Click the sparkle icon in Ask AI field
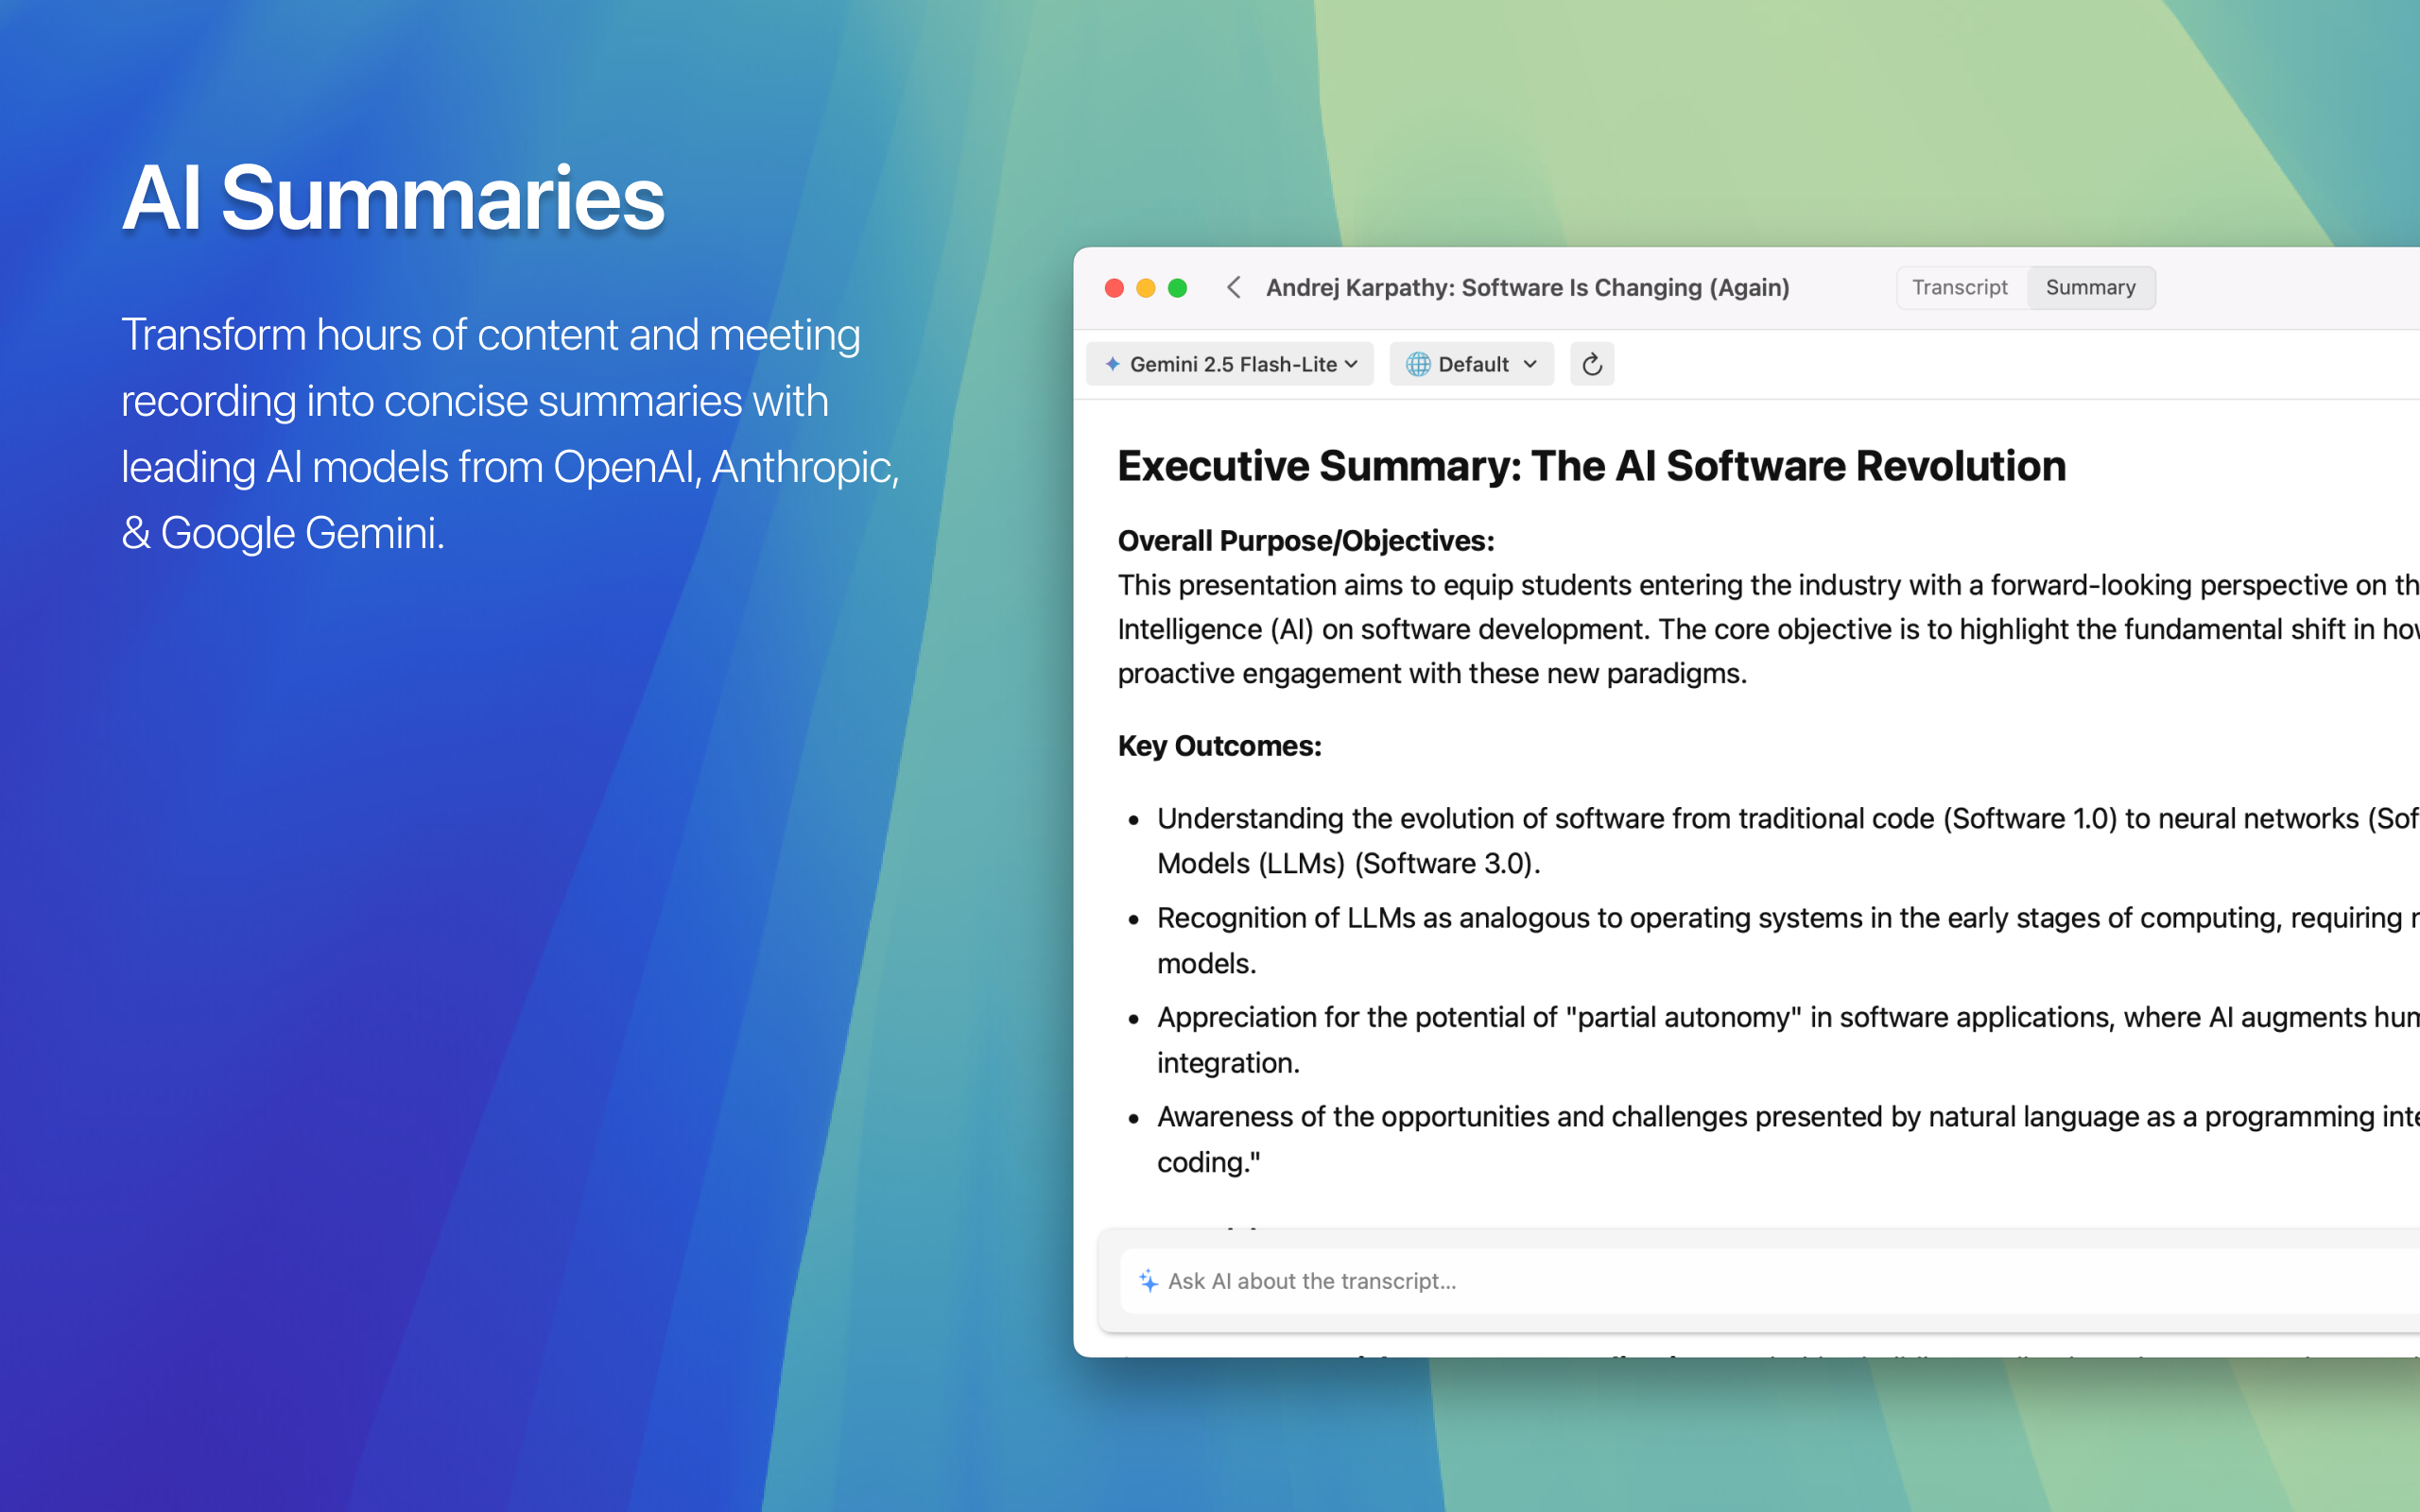Image resolution: width=2420 pixels, height=1512 pixels. click(x=1148, y=1281)
